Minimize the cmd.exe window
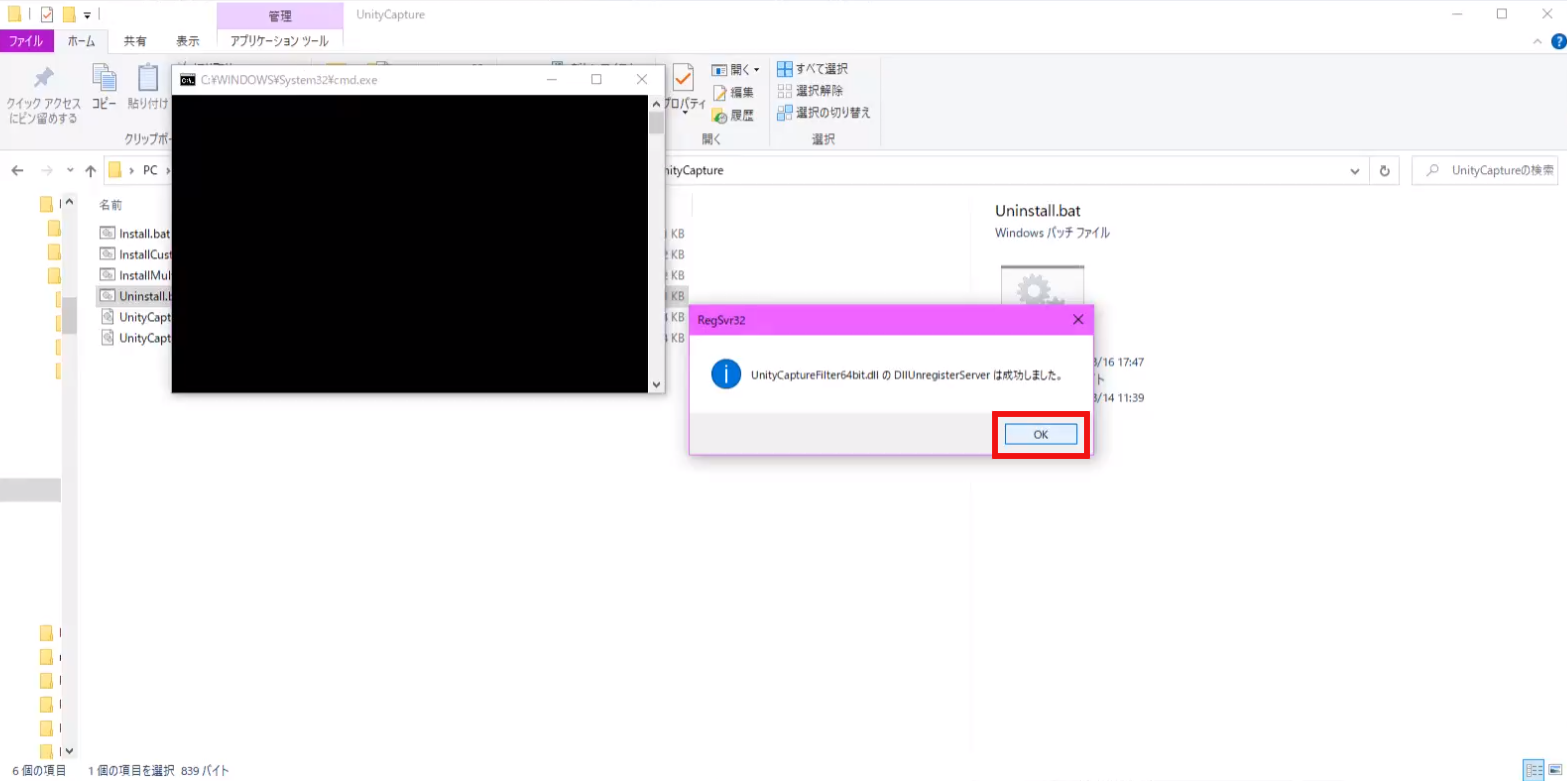Viewport: 1567px width, 781px height. point(552,79)
